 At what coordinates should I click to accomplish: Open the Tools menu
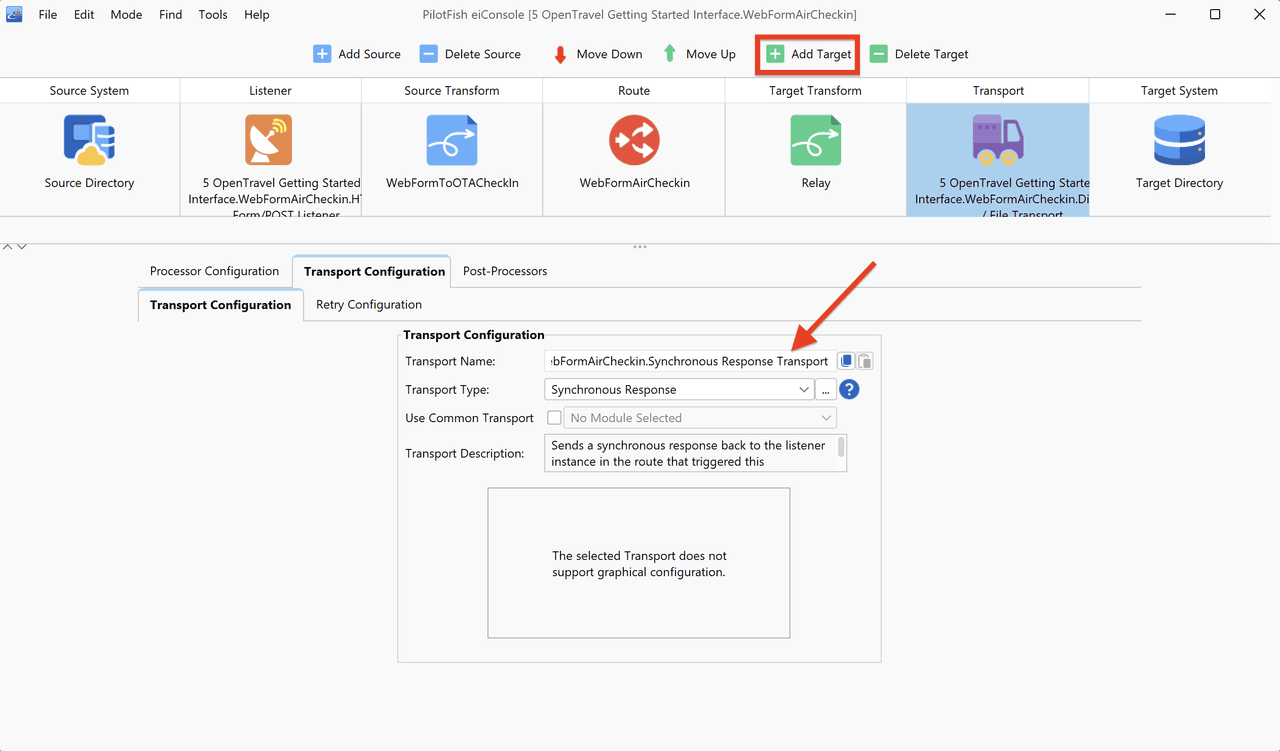pos(213,15)
